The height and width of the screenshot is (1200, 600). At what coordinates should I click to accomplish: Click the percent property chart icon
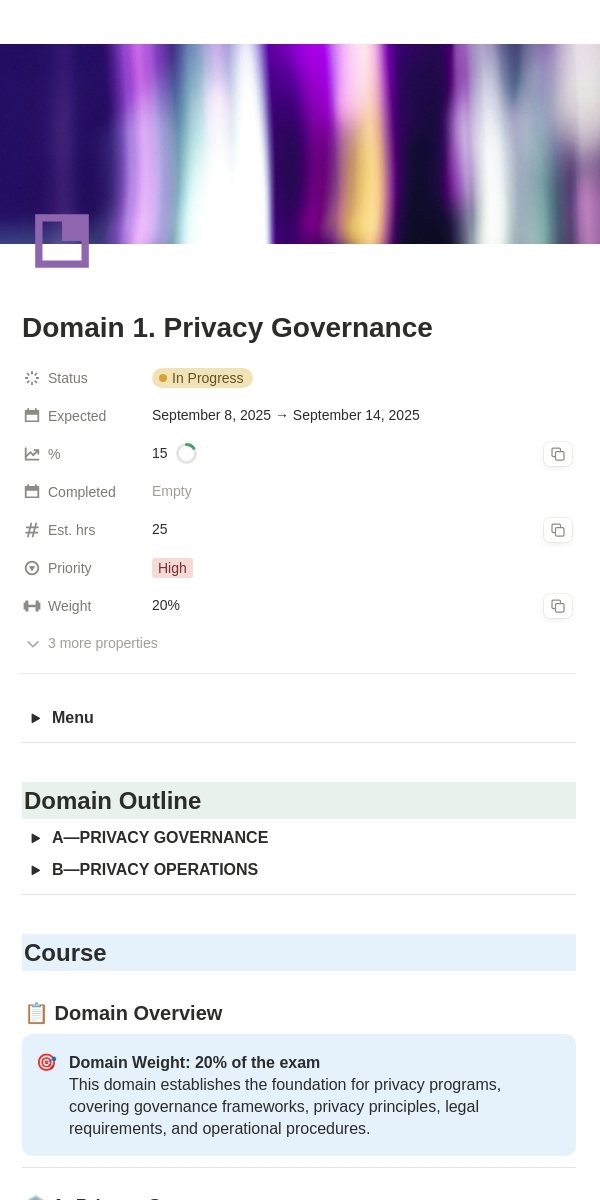click(x=32, y=454)
